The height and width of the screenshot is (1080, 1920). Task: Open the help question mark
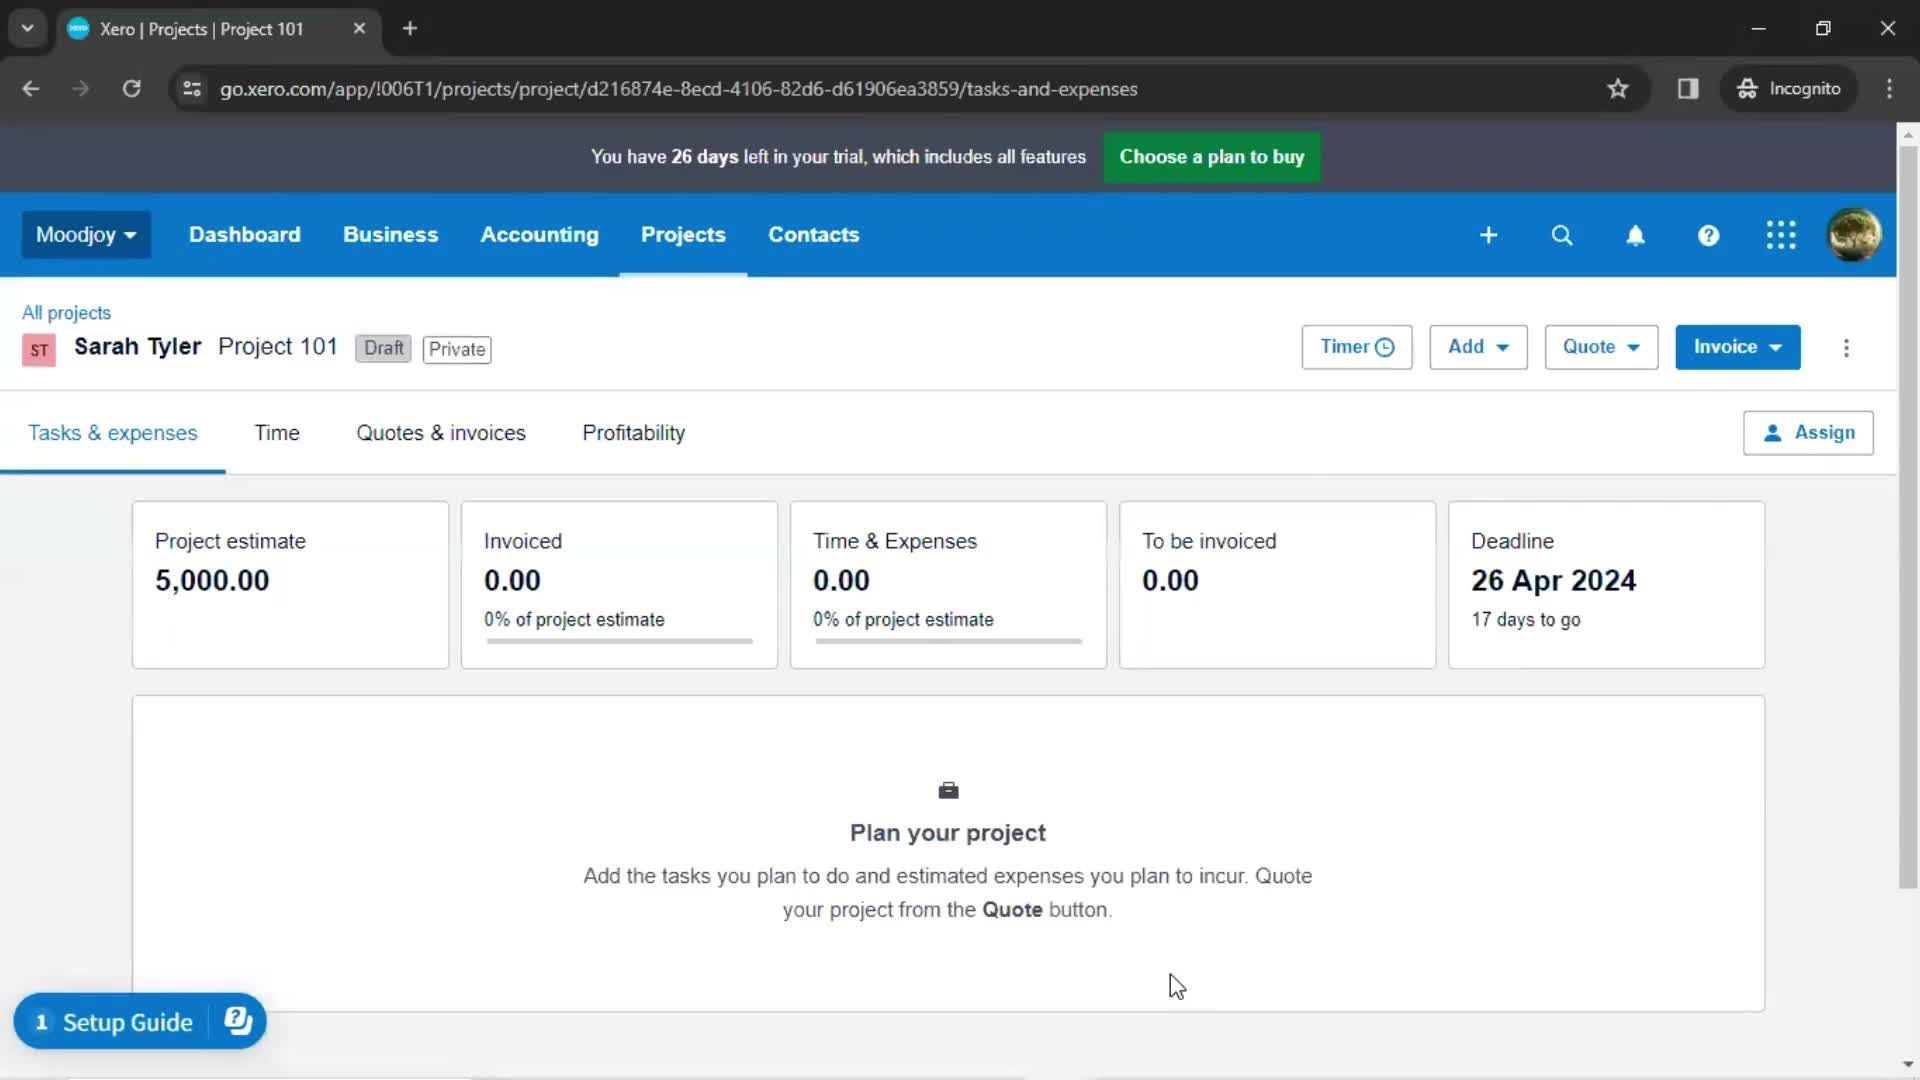[1708, 235]
